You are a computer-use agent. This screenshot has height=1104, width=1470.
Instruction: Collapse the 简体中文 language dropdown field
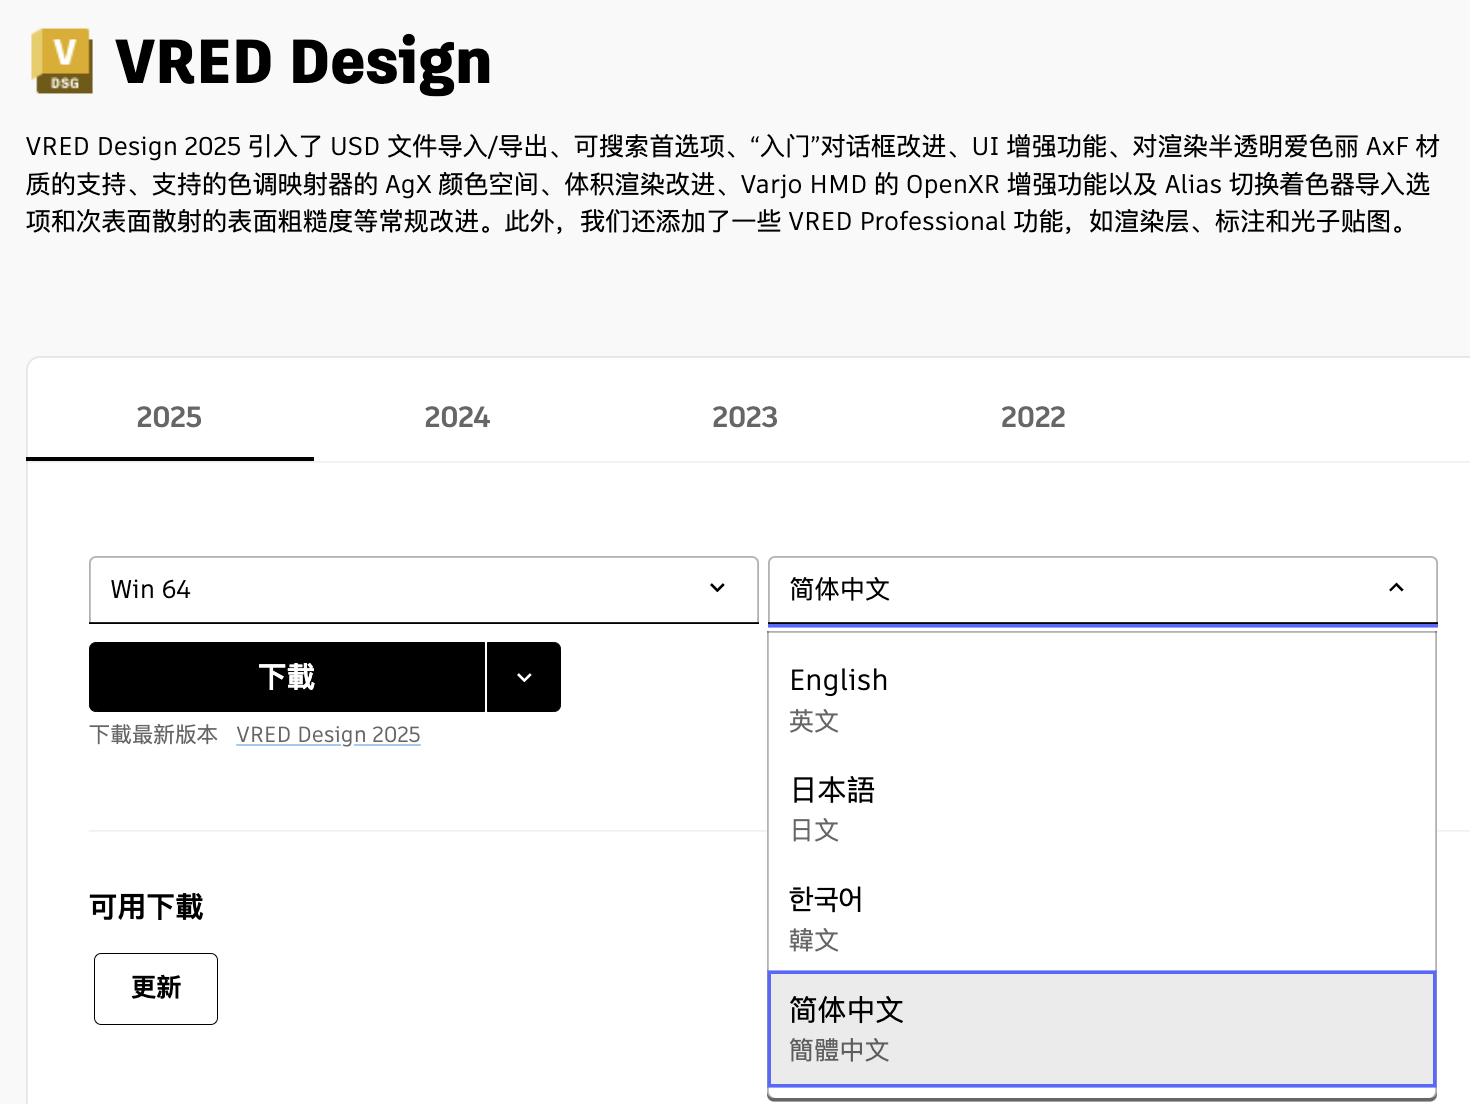(x=1080, y=589)
